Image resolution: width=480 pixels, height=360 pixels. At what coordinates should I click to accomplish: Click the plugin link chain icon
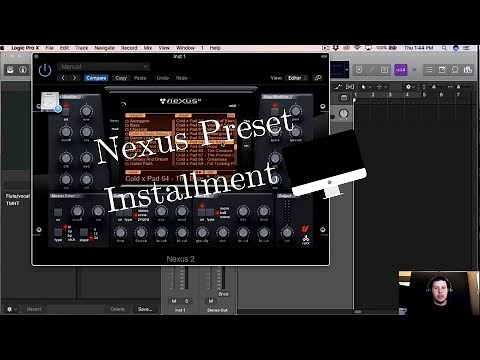318,78
